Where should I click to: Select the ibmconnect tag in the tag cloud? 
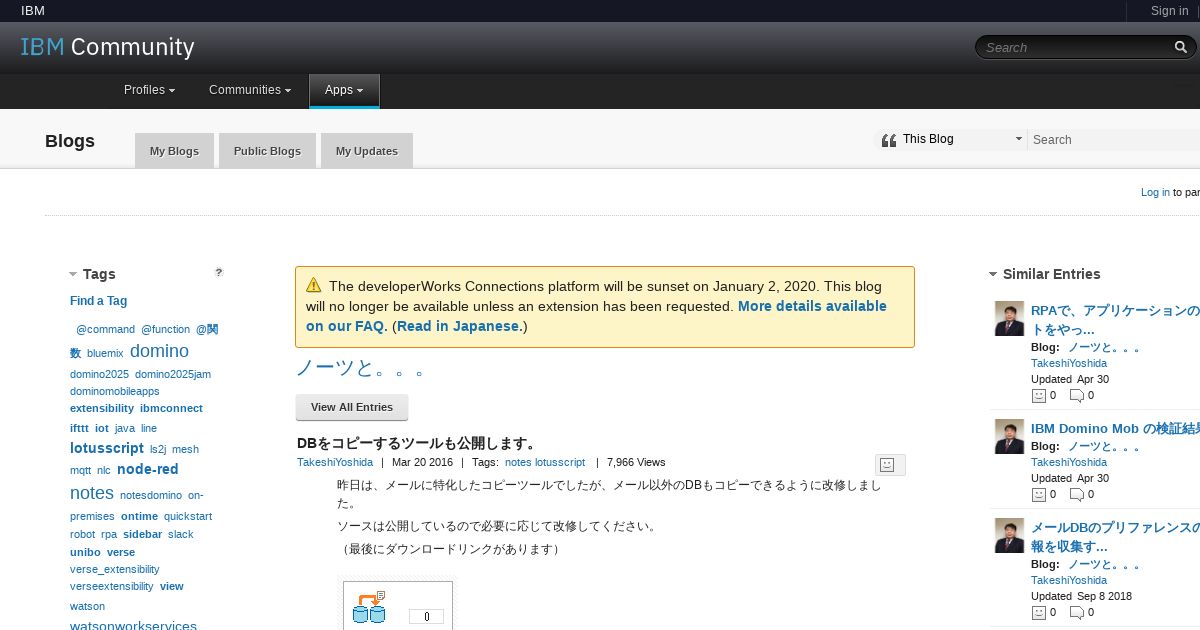pos(171,408)
